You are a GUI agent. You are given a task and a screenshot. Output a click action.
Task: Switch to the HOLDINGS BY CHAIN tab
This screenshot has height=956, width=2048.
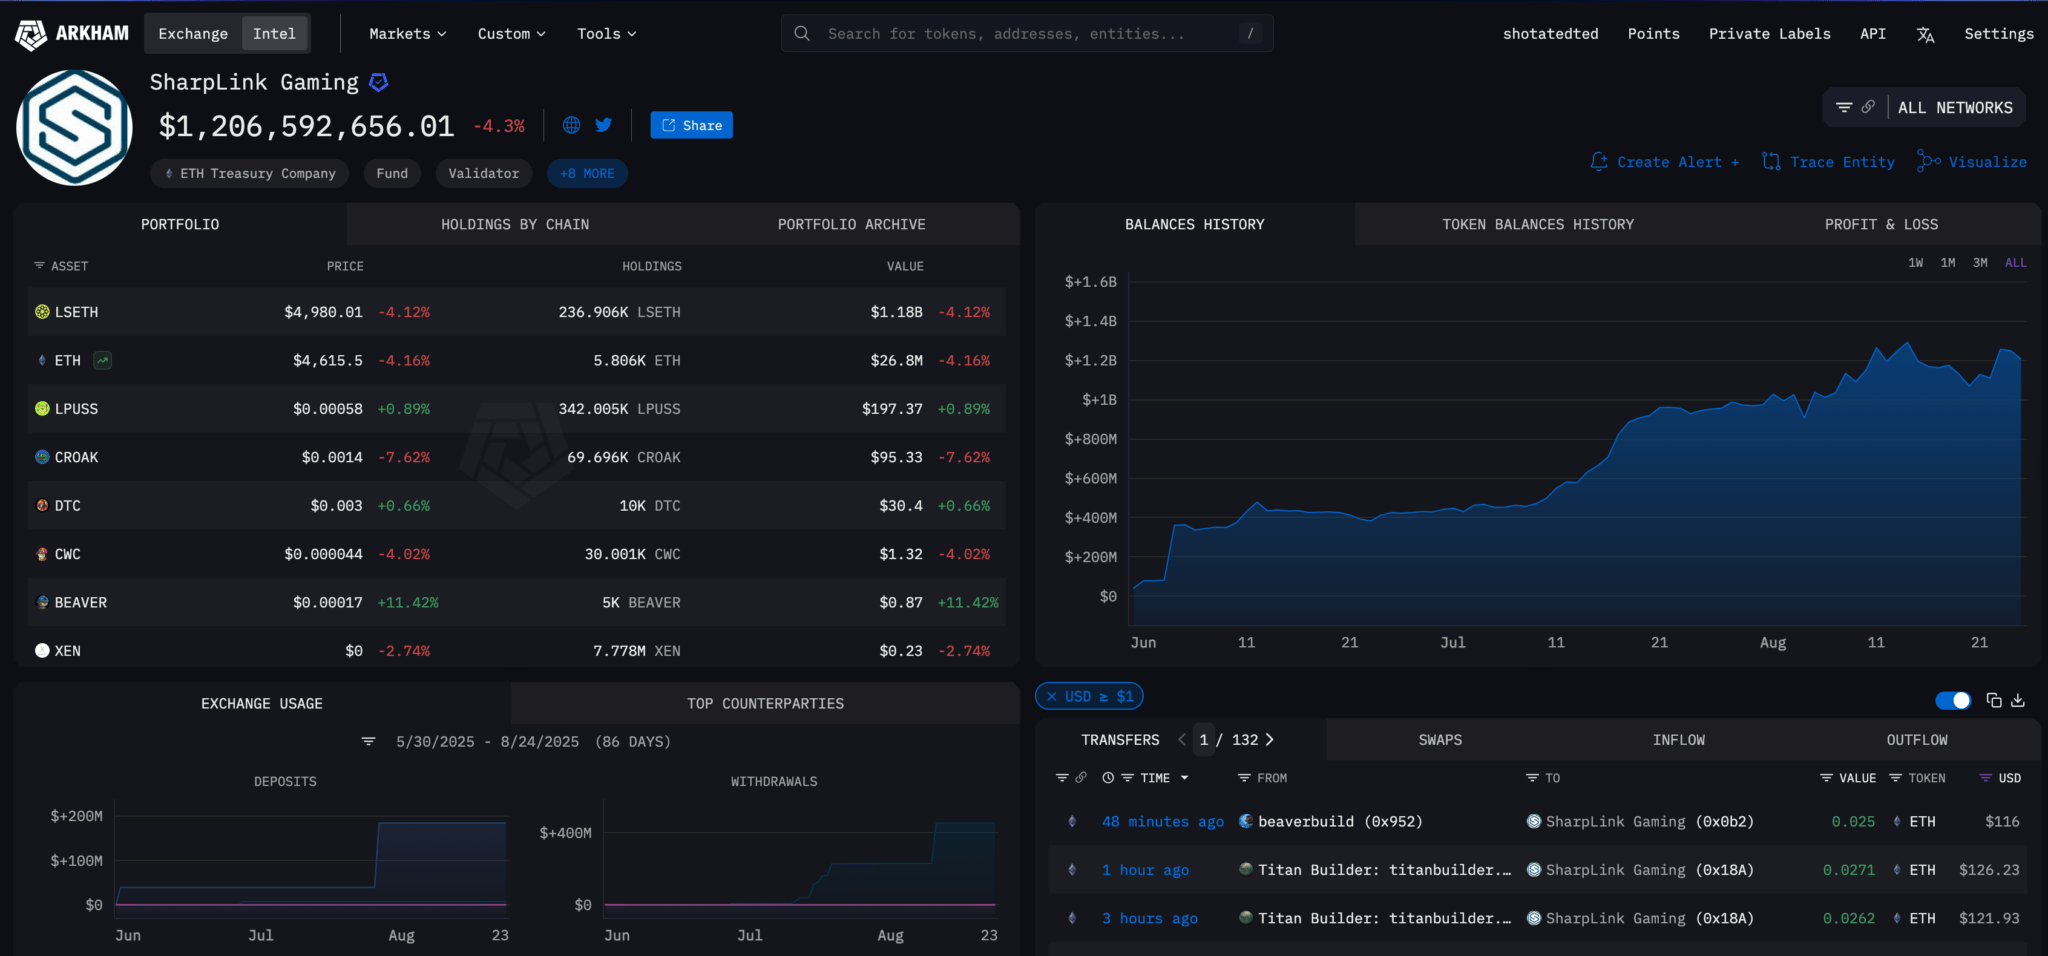(x=514, y=224)
